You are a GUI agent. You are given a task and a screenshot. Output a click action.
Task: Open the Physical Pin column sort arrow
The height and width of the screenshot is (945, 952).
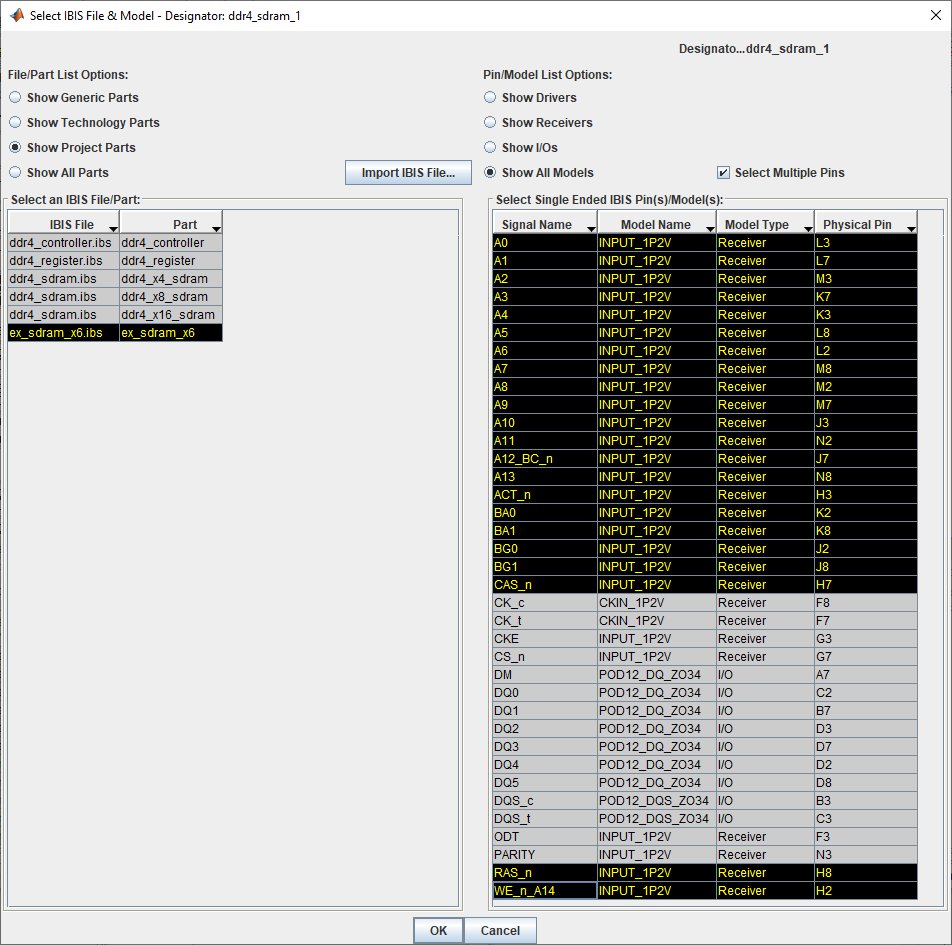pos(911,228)
